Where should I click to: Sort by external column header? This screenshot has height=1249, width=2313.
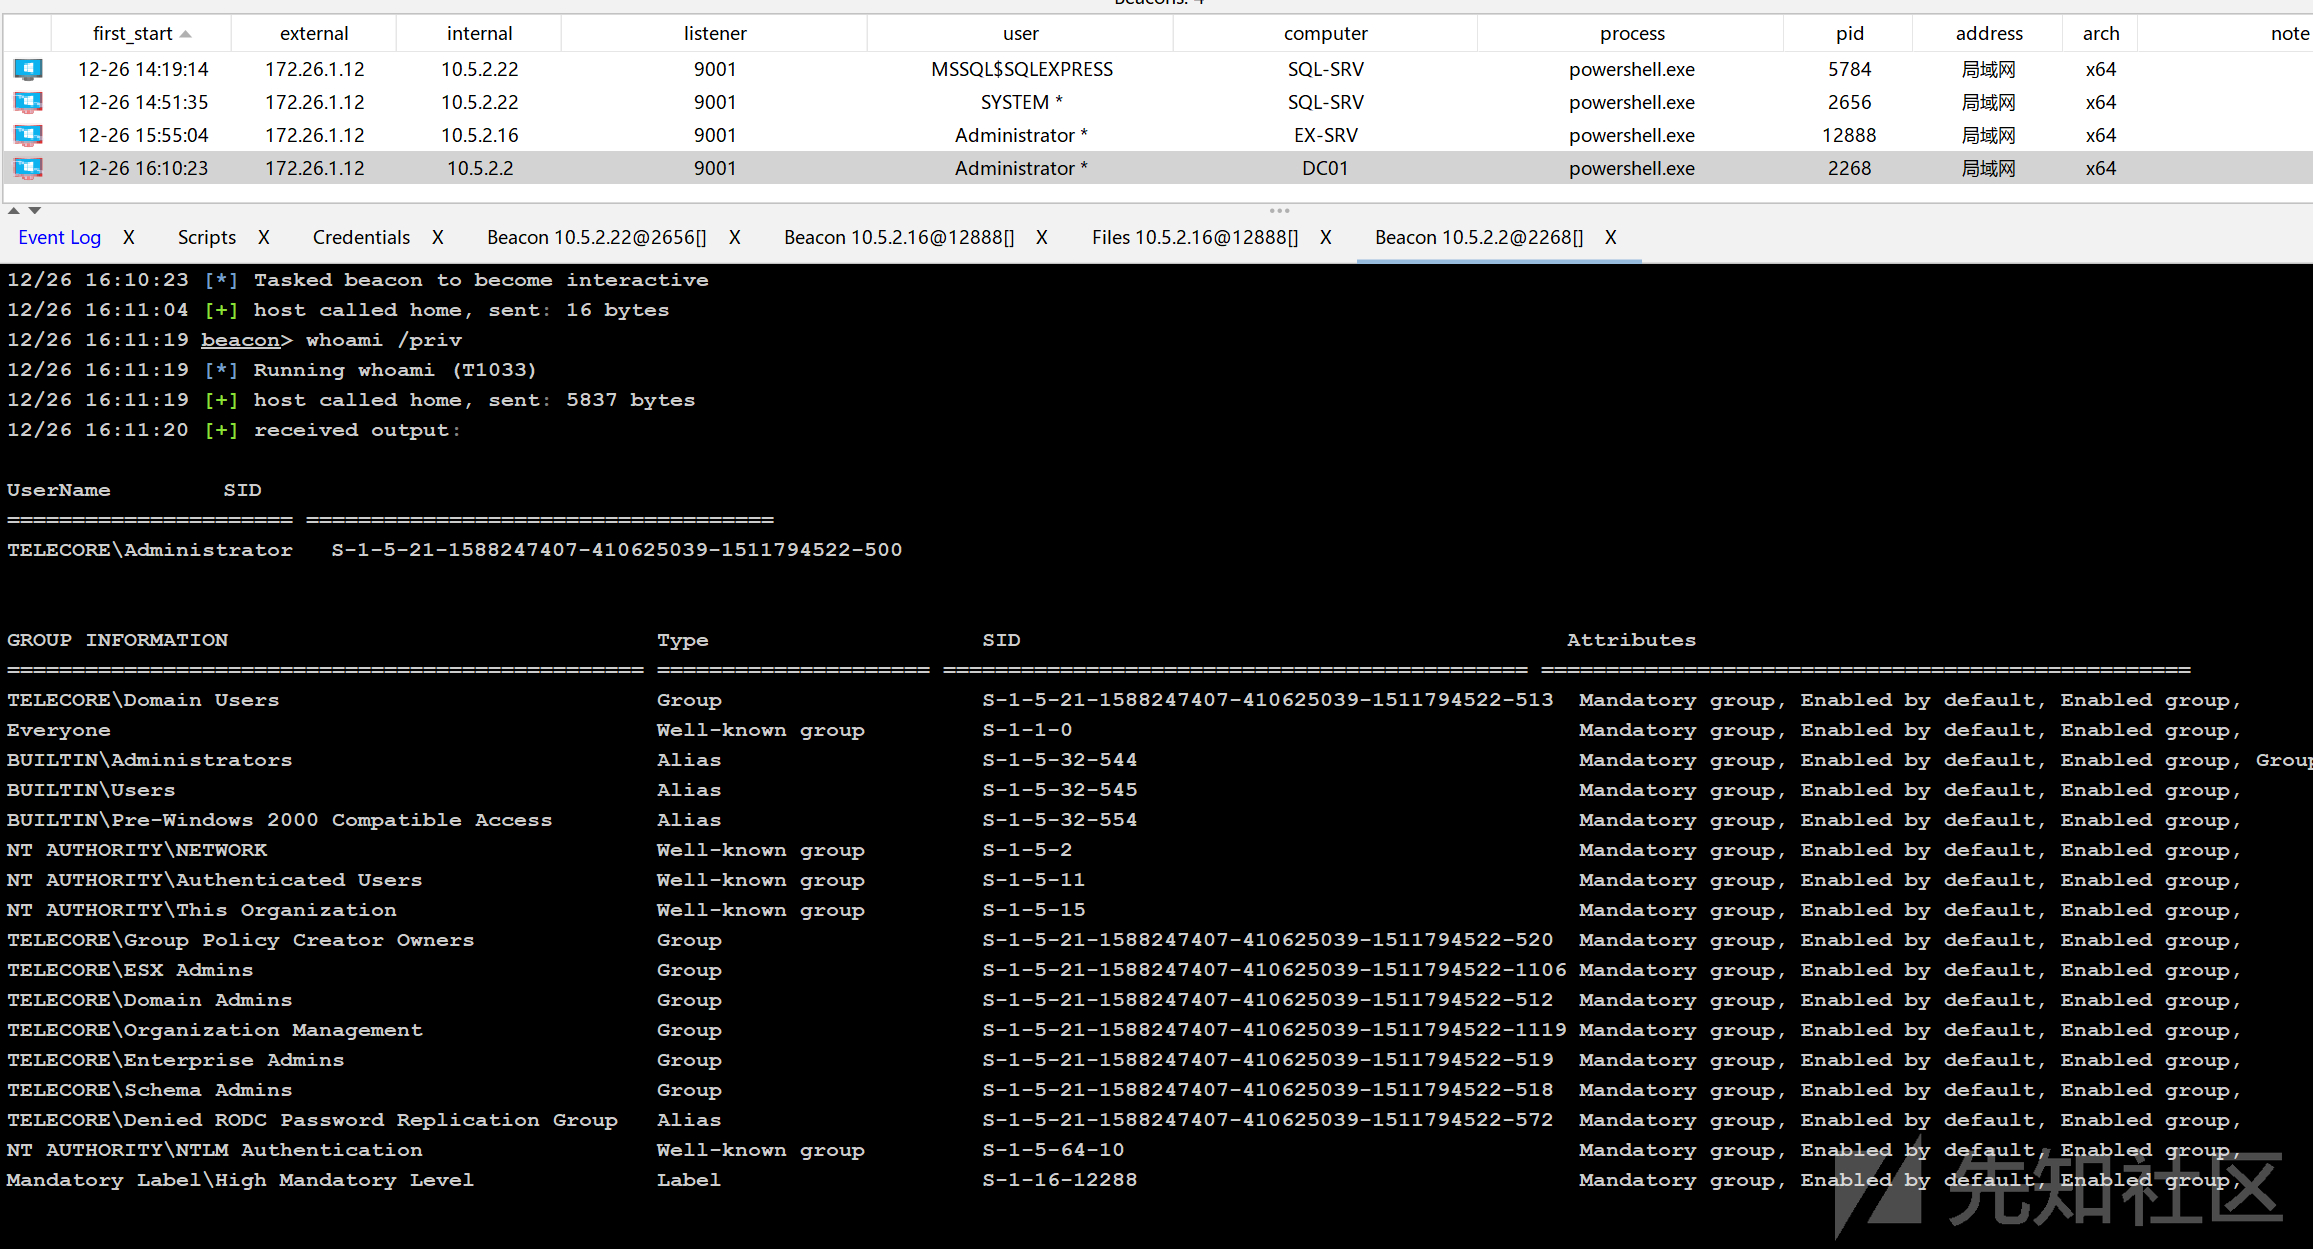point(314,33)
